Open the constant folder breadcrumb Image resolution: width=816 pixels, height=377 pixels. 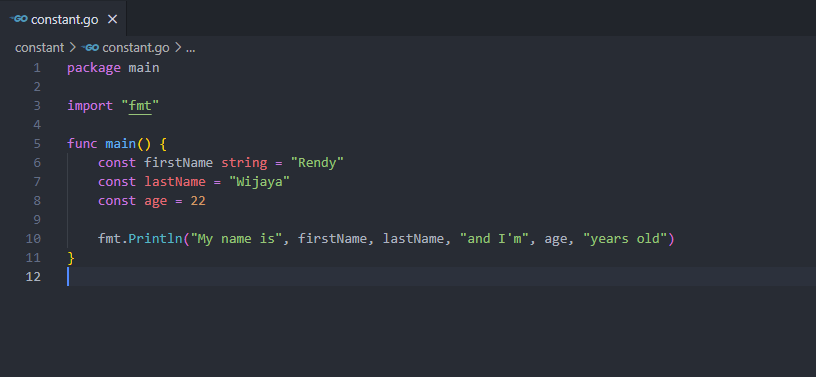point(40,48)
